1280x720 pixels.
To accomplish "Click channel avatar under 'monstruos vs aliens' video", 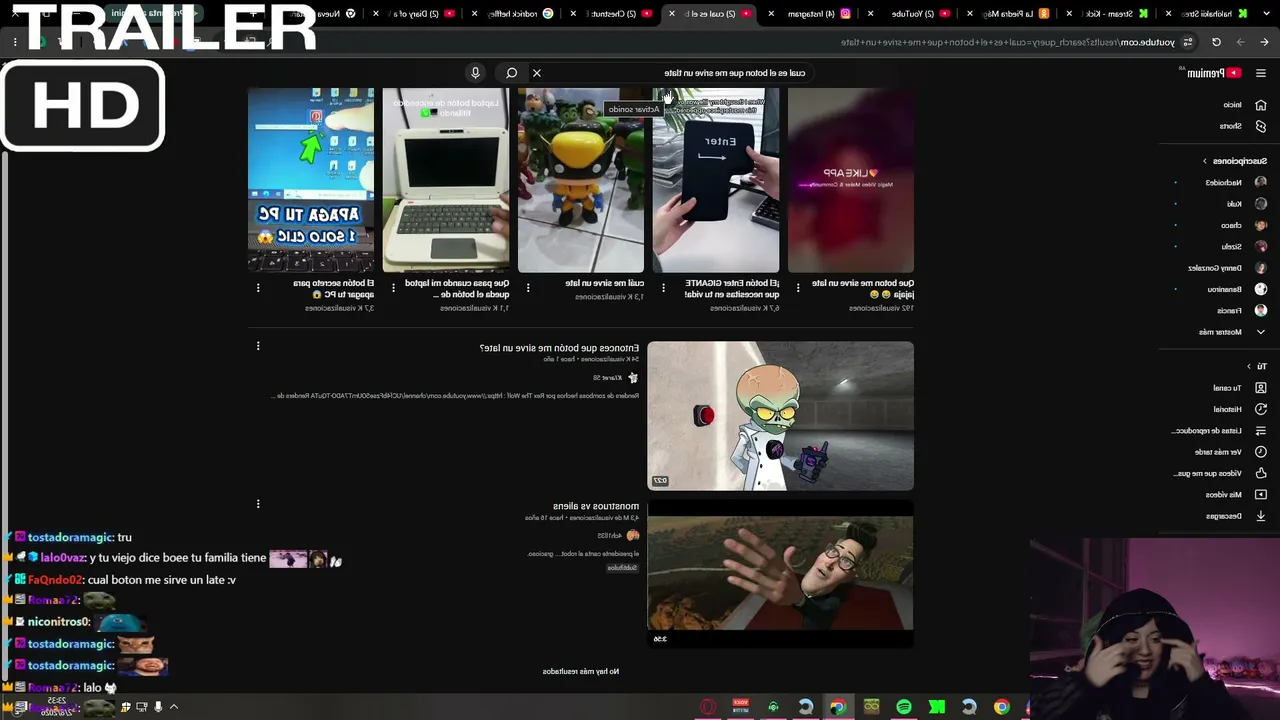I will (632, 536).
